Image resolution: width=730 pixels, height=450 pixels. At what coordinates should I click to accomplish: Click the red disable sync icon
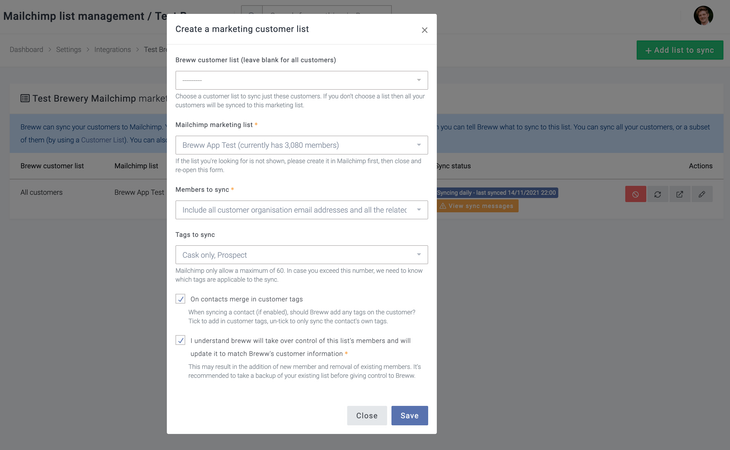pos(635,193)
